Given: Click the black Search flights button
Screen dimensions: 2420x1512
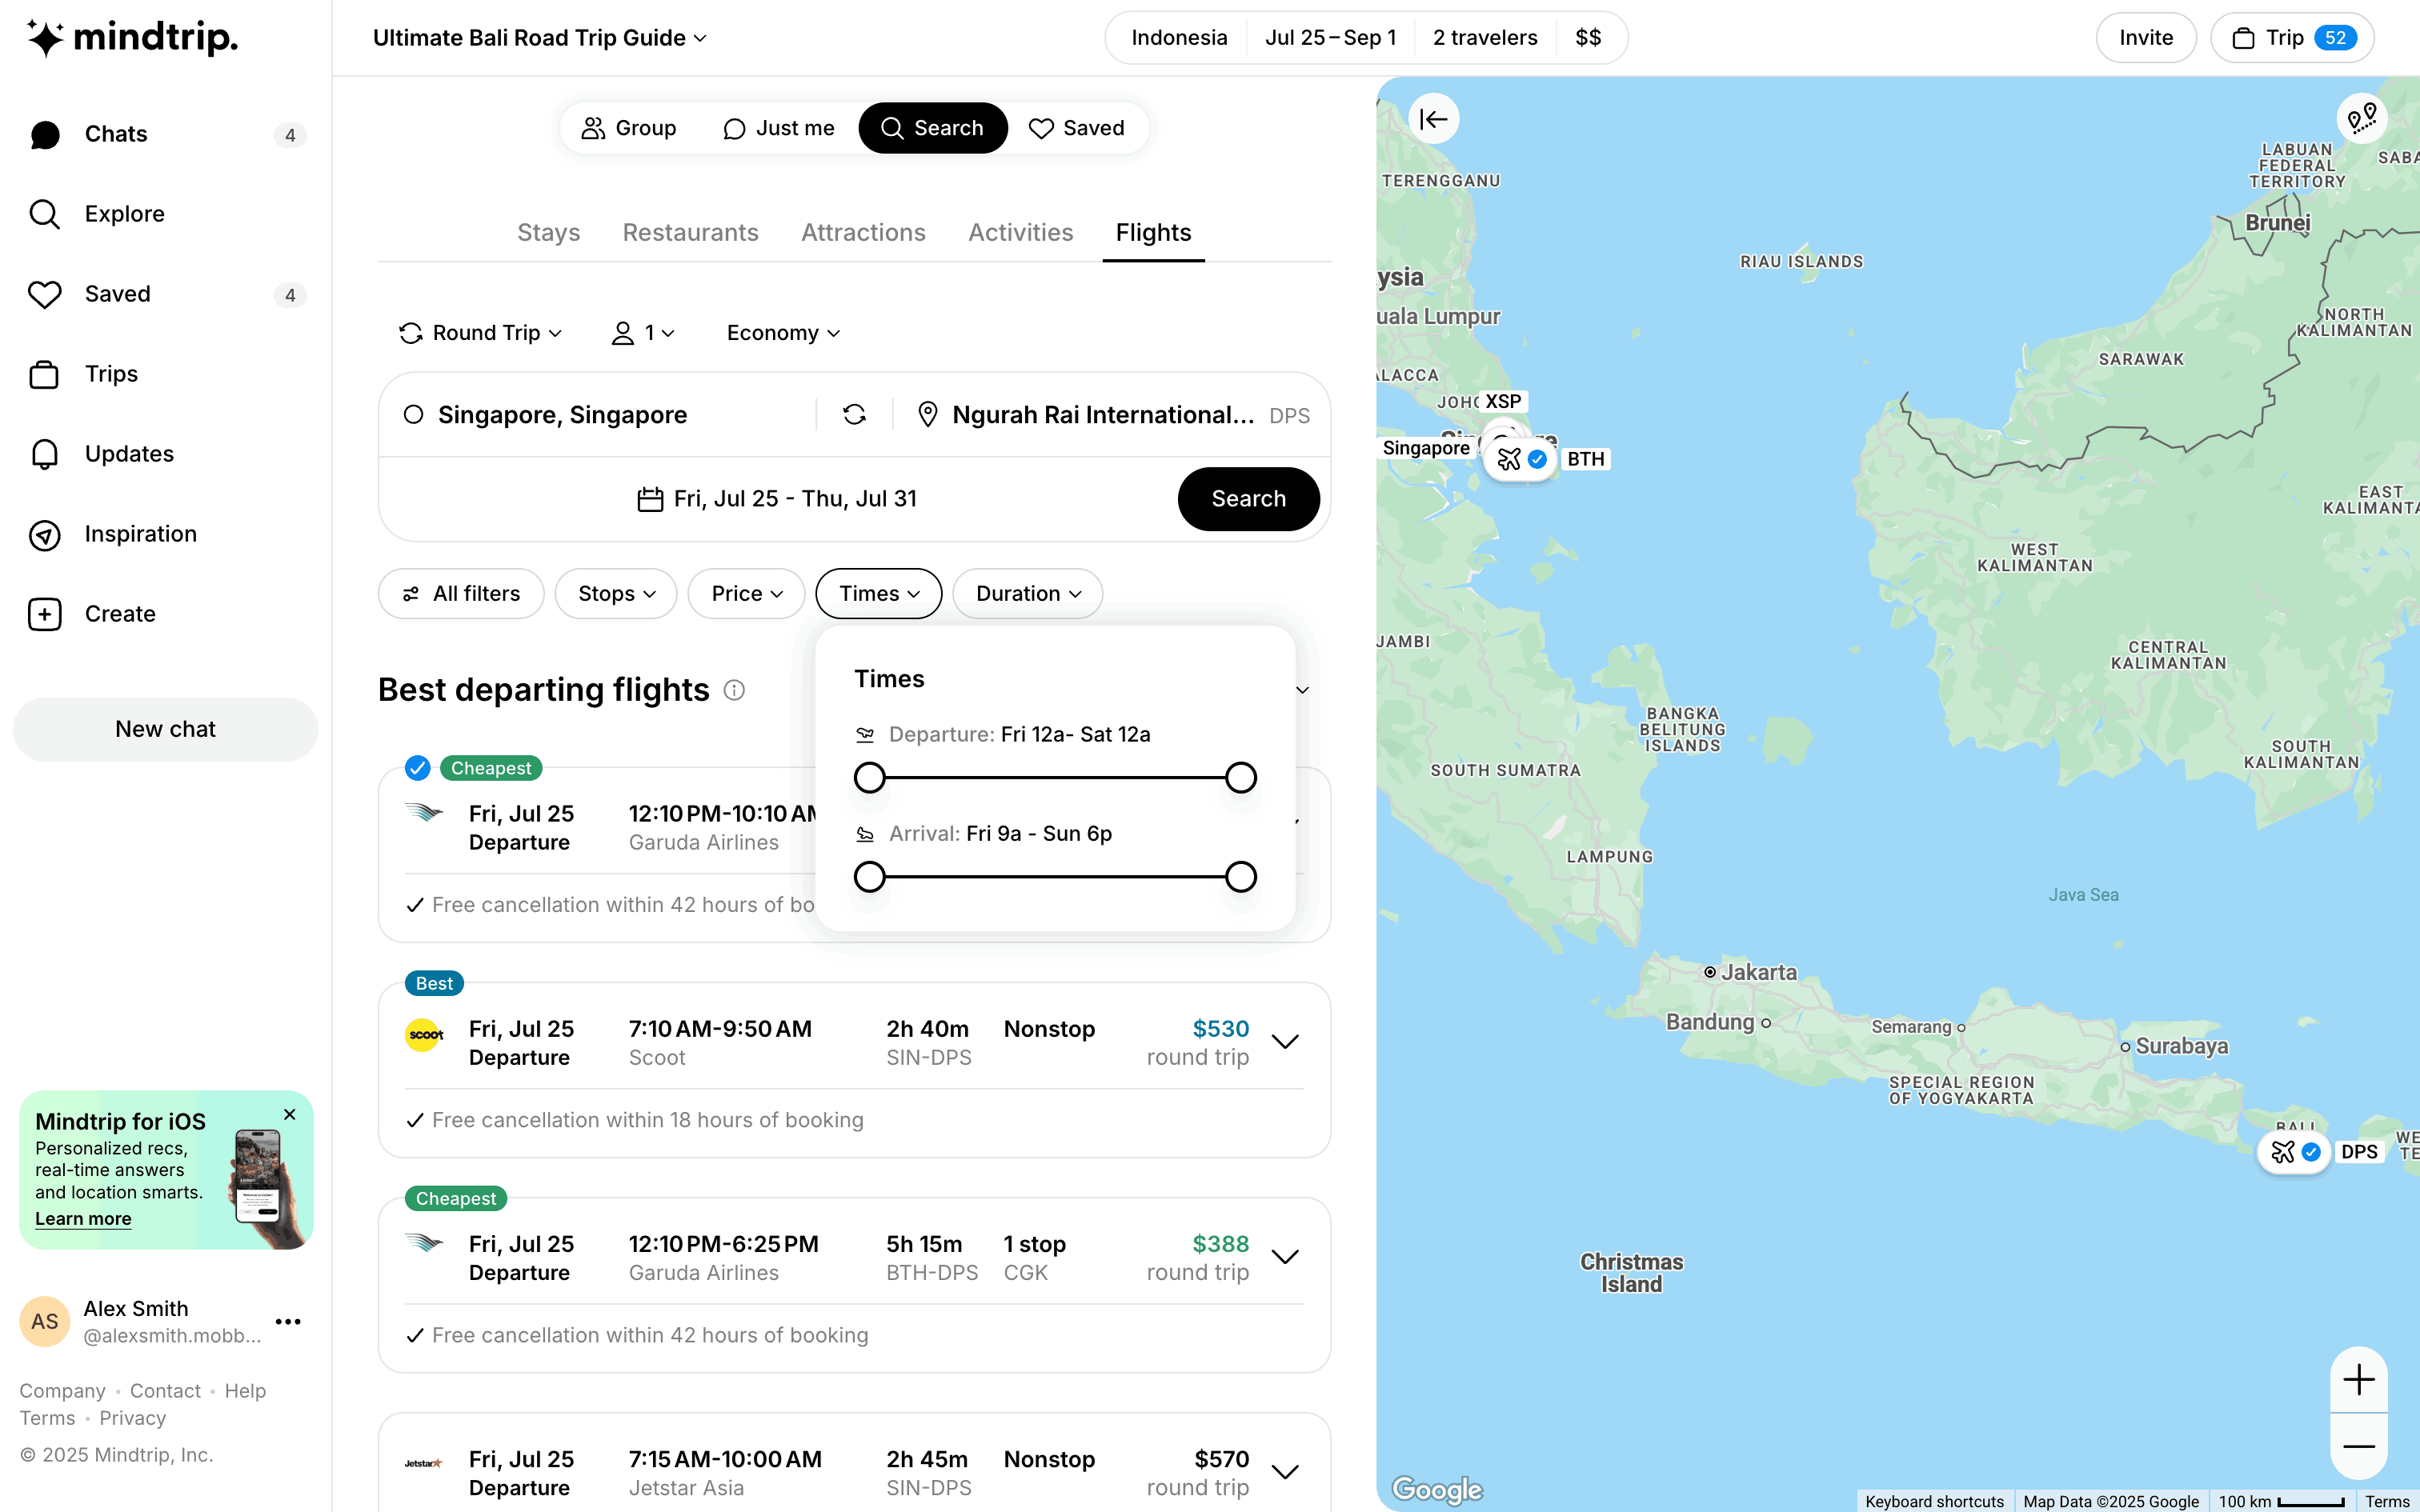Looking at the screenshot, I should pyautogui.click(x=1248, y=499).
